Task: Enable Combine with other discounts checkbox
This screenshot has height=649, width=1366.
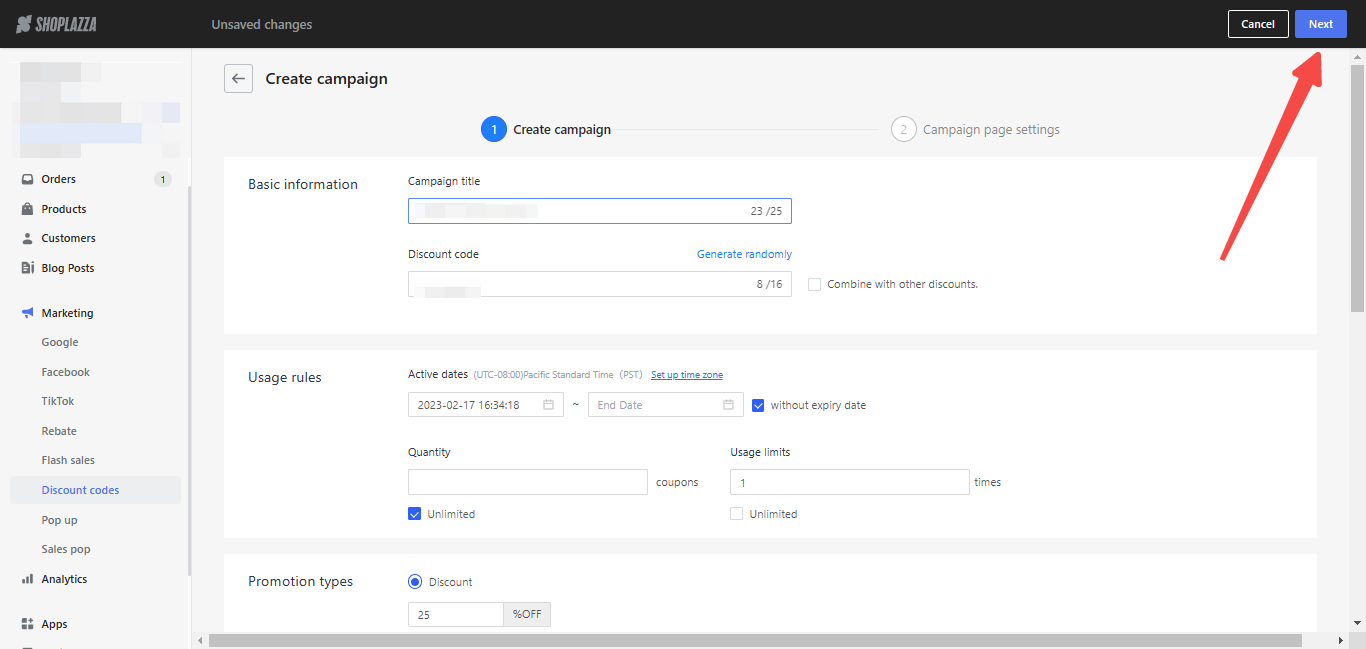Action: (x=814, y=284)
